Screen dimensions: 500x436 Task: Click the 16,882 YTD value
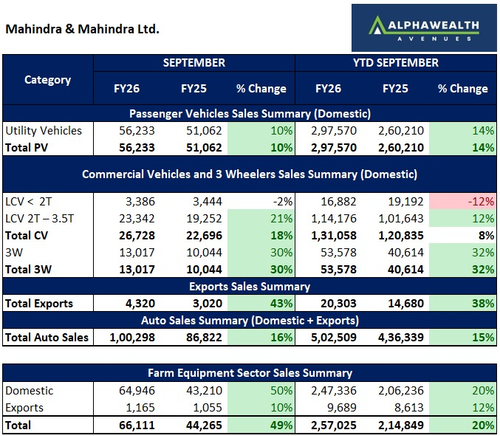(x=338, y=202)
